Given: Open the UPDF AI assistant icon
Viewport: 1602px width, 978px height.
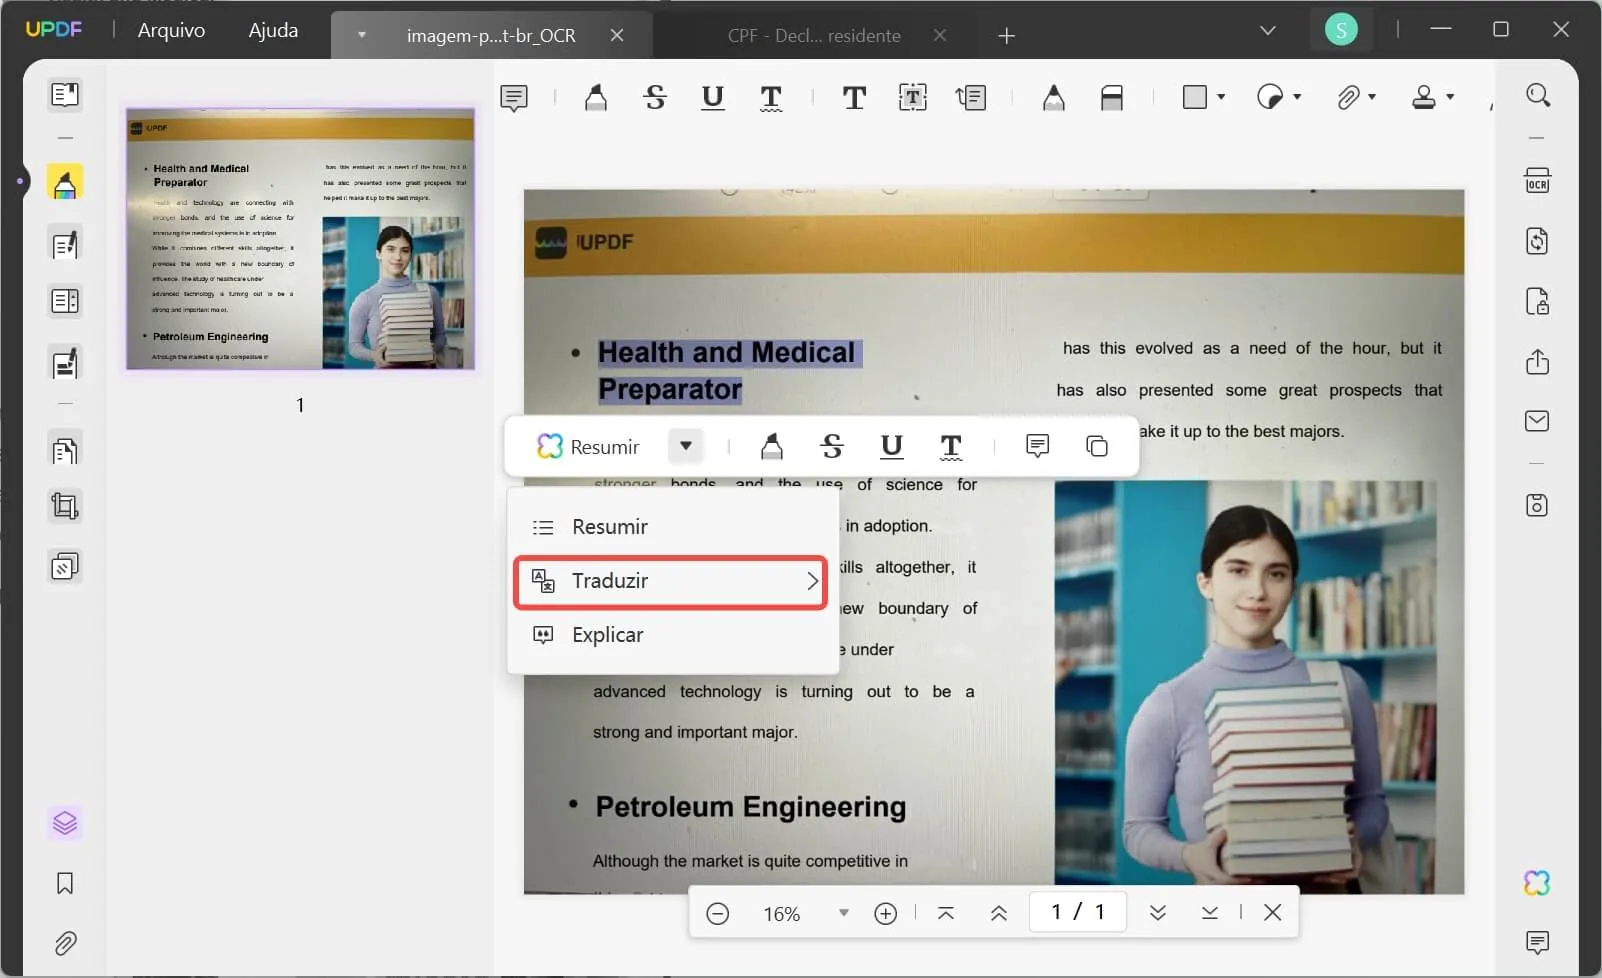Looking at the screenshot, I should pos(1537,883).
